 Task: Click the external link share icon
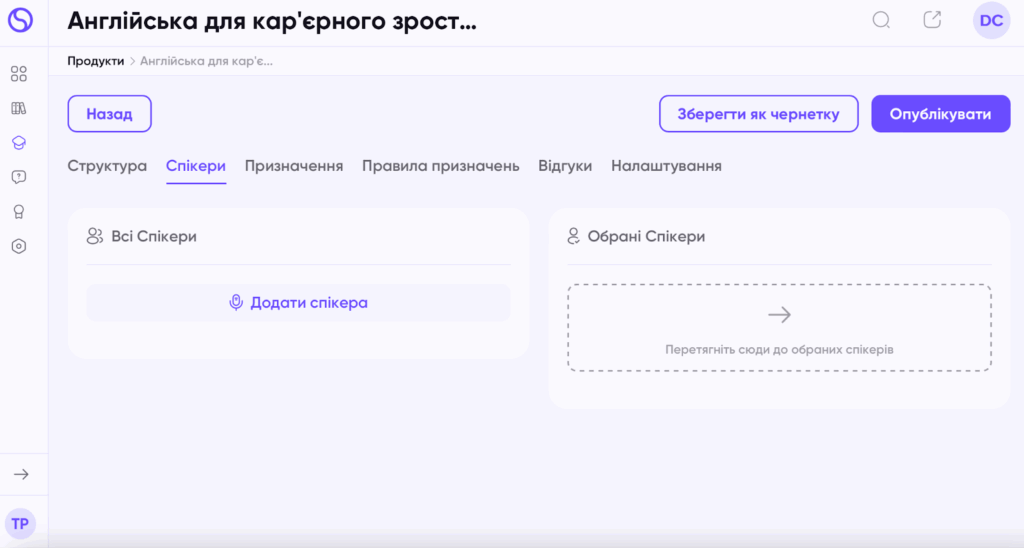[x=932, y=20]
